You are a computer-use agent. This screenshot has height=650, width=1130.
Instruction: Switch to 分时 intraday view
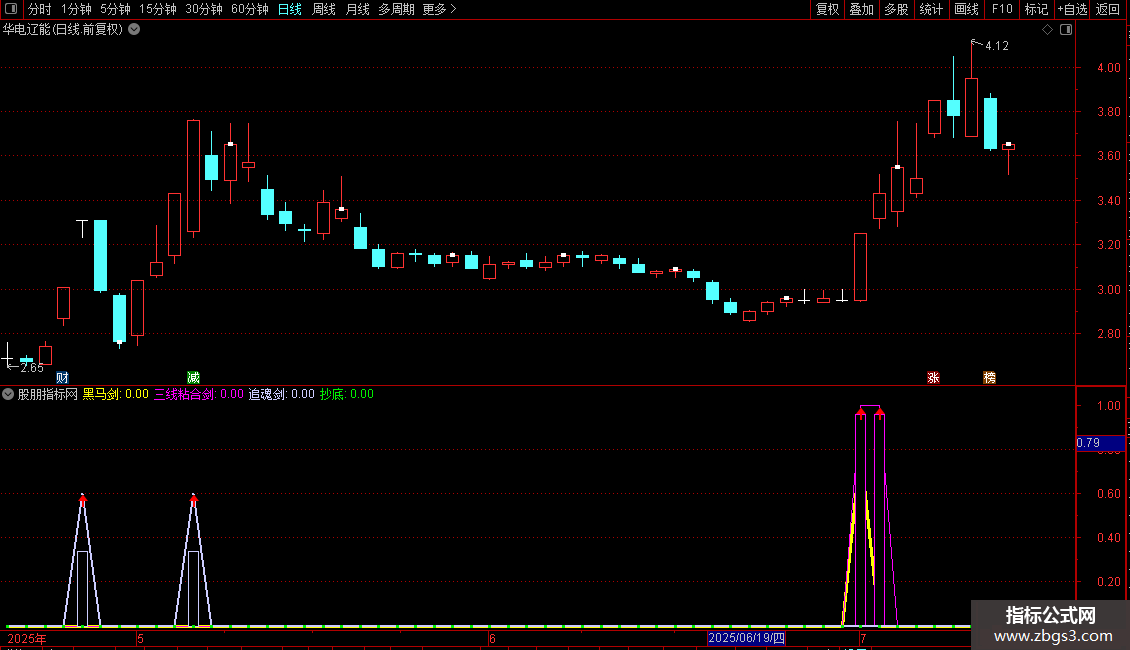click(40, 9)
